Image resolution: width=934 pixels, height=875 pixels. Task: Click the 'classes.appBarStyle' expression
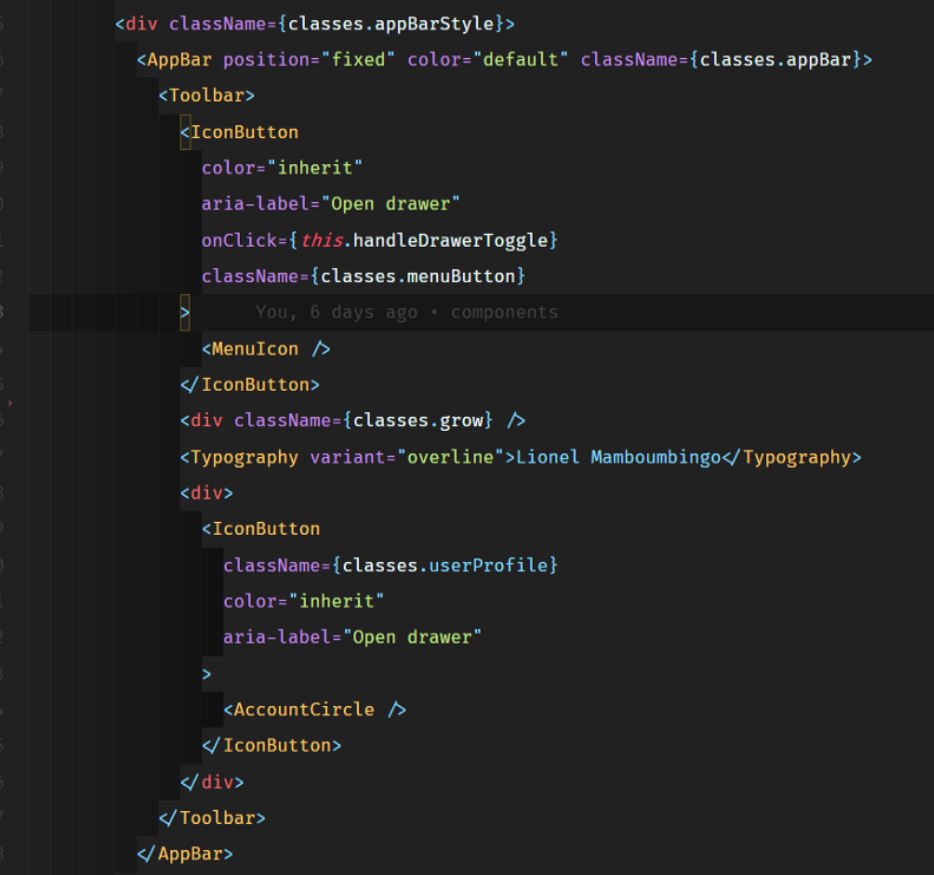point(391,24)
